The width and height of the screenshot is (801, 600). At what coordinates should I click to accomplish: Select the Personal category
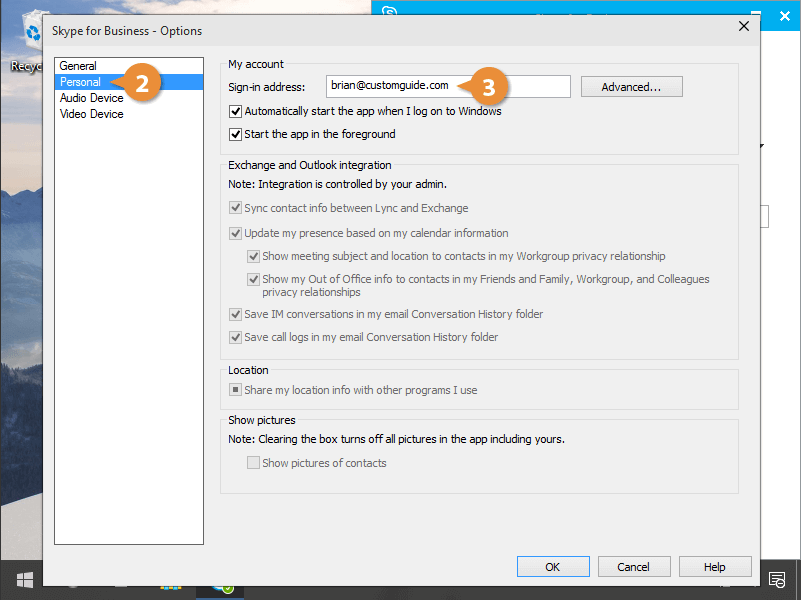tap(80, 82)
